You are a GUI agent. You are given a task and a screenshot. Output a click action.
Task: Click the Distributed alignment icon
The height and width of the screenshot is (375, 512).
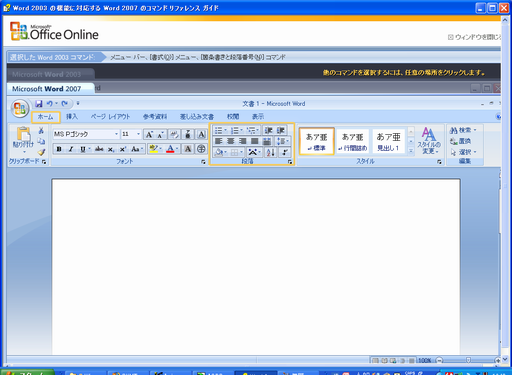pyautogui.click(x=267, y=141)
